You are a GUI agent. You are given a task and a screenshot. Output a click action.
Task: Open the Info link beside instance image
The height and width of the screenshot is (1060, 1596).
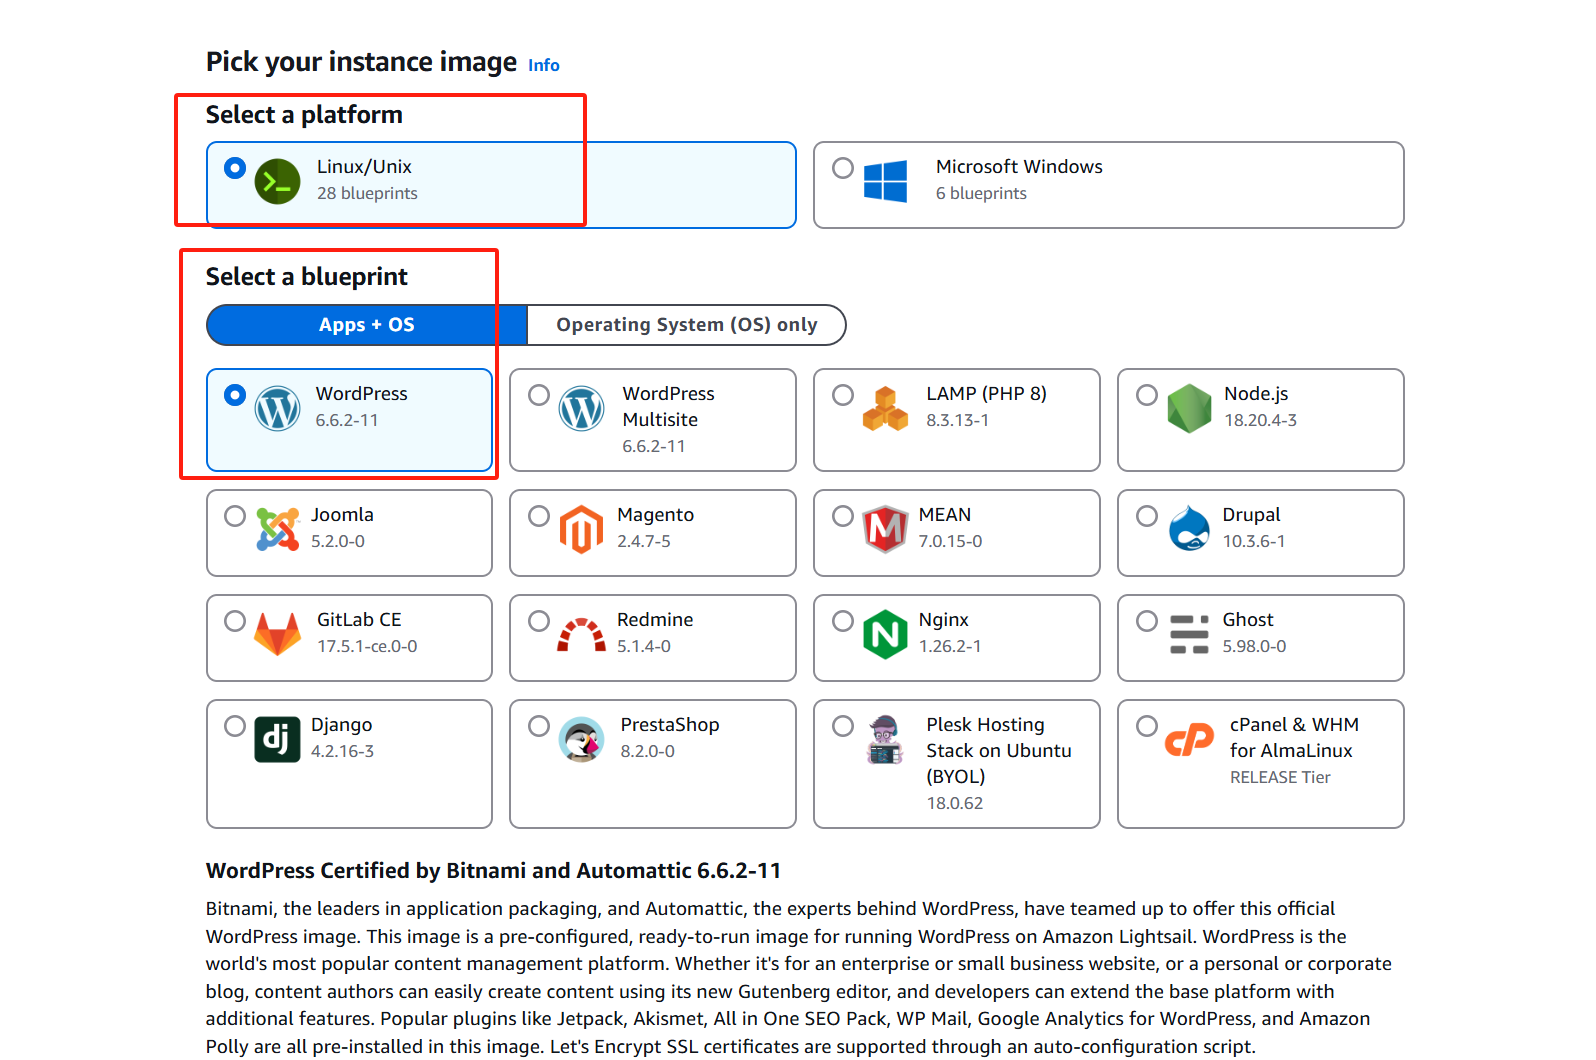(543, 65)
